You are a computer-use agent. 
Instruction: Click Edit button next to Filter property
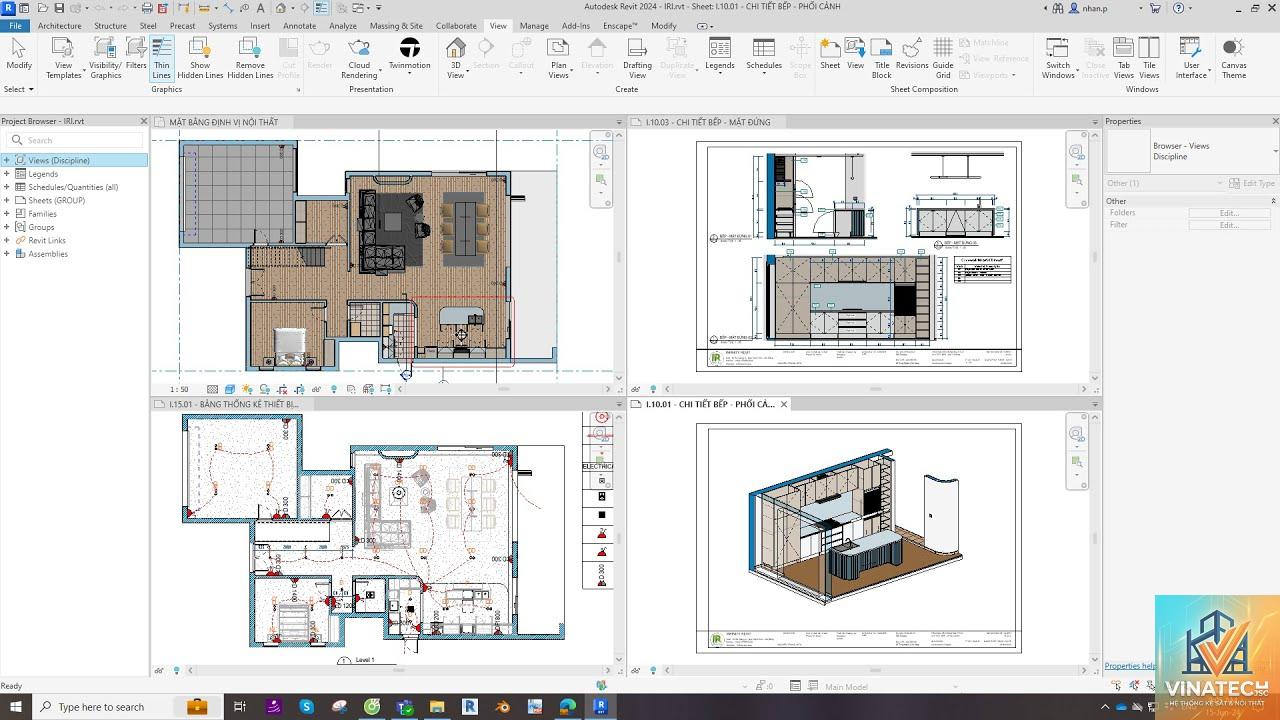click(x=1229, y=225)
